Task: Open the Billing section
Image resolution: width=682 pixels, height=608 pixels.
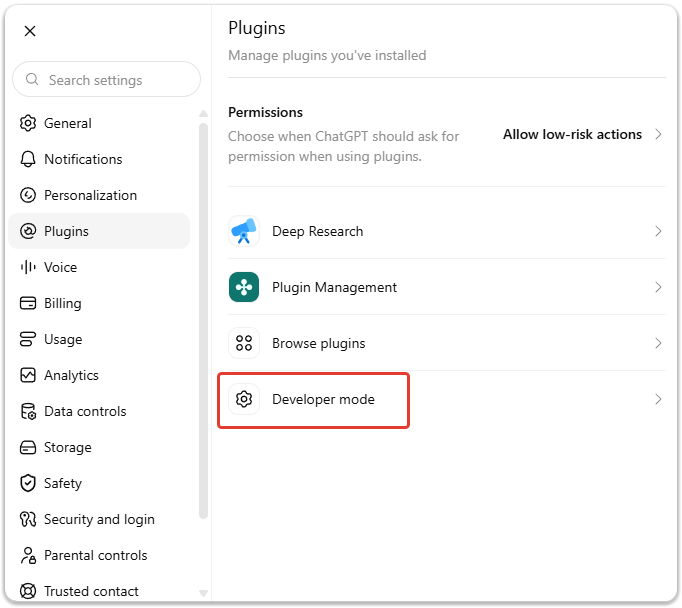Action: click(99, 303)
